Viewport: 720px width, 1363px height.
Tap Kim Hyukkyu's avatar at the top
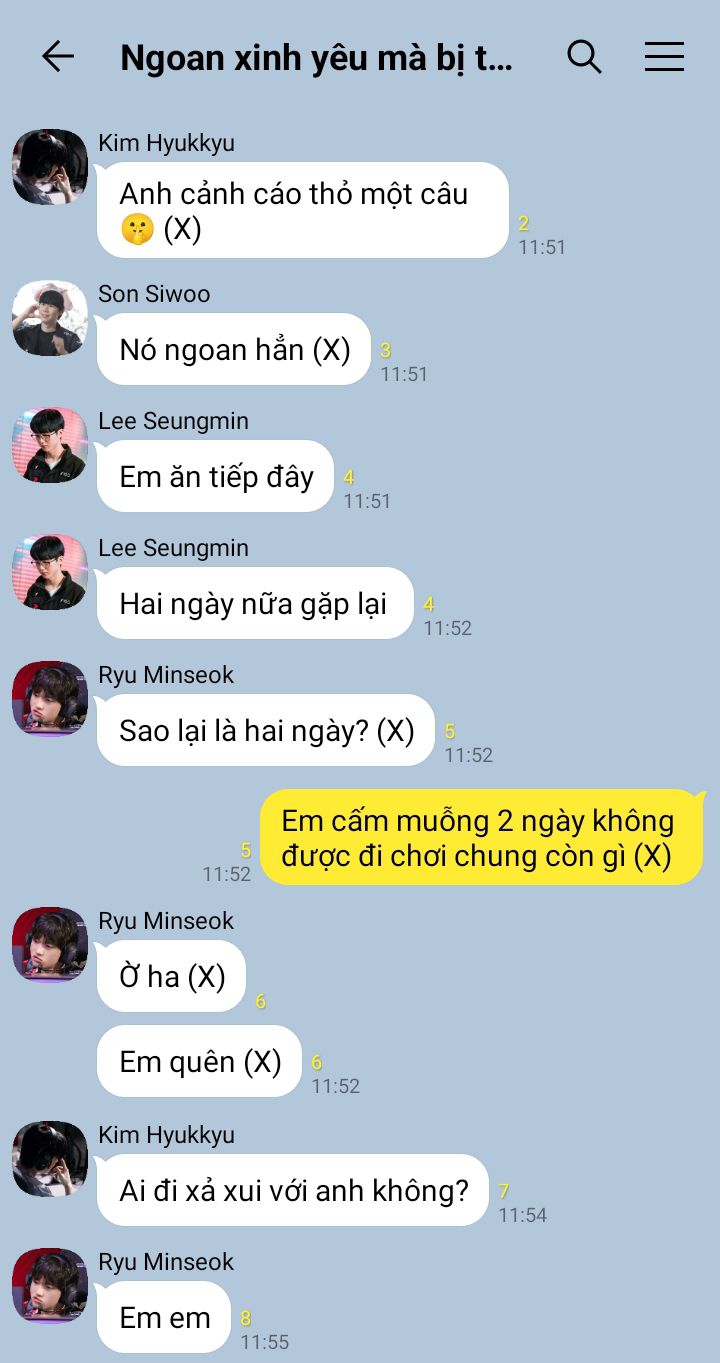coord(50,167)
